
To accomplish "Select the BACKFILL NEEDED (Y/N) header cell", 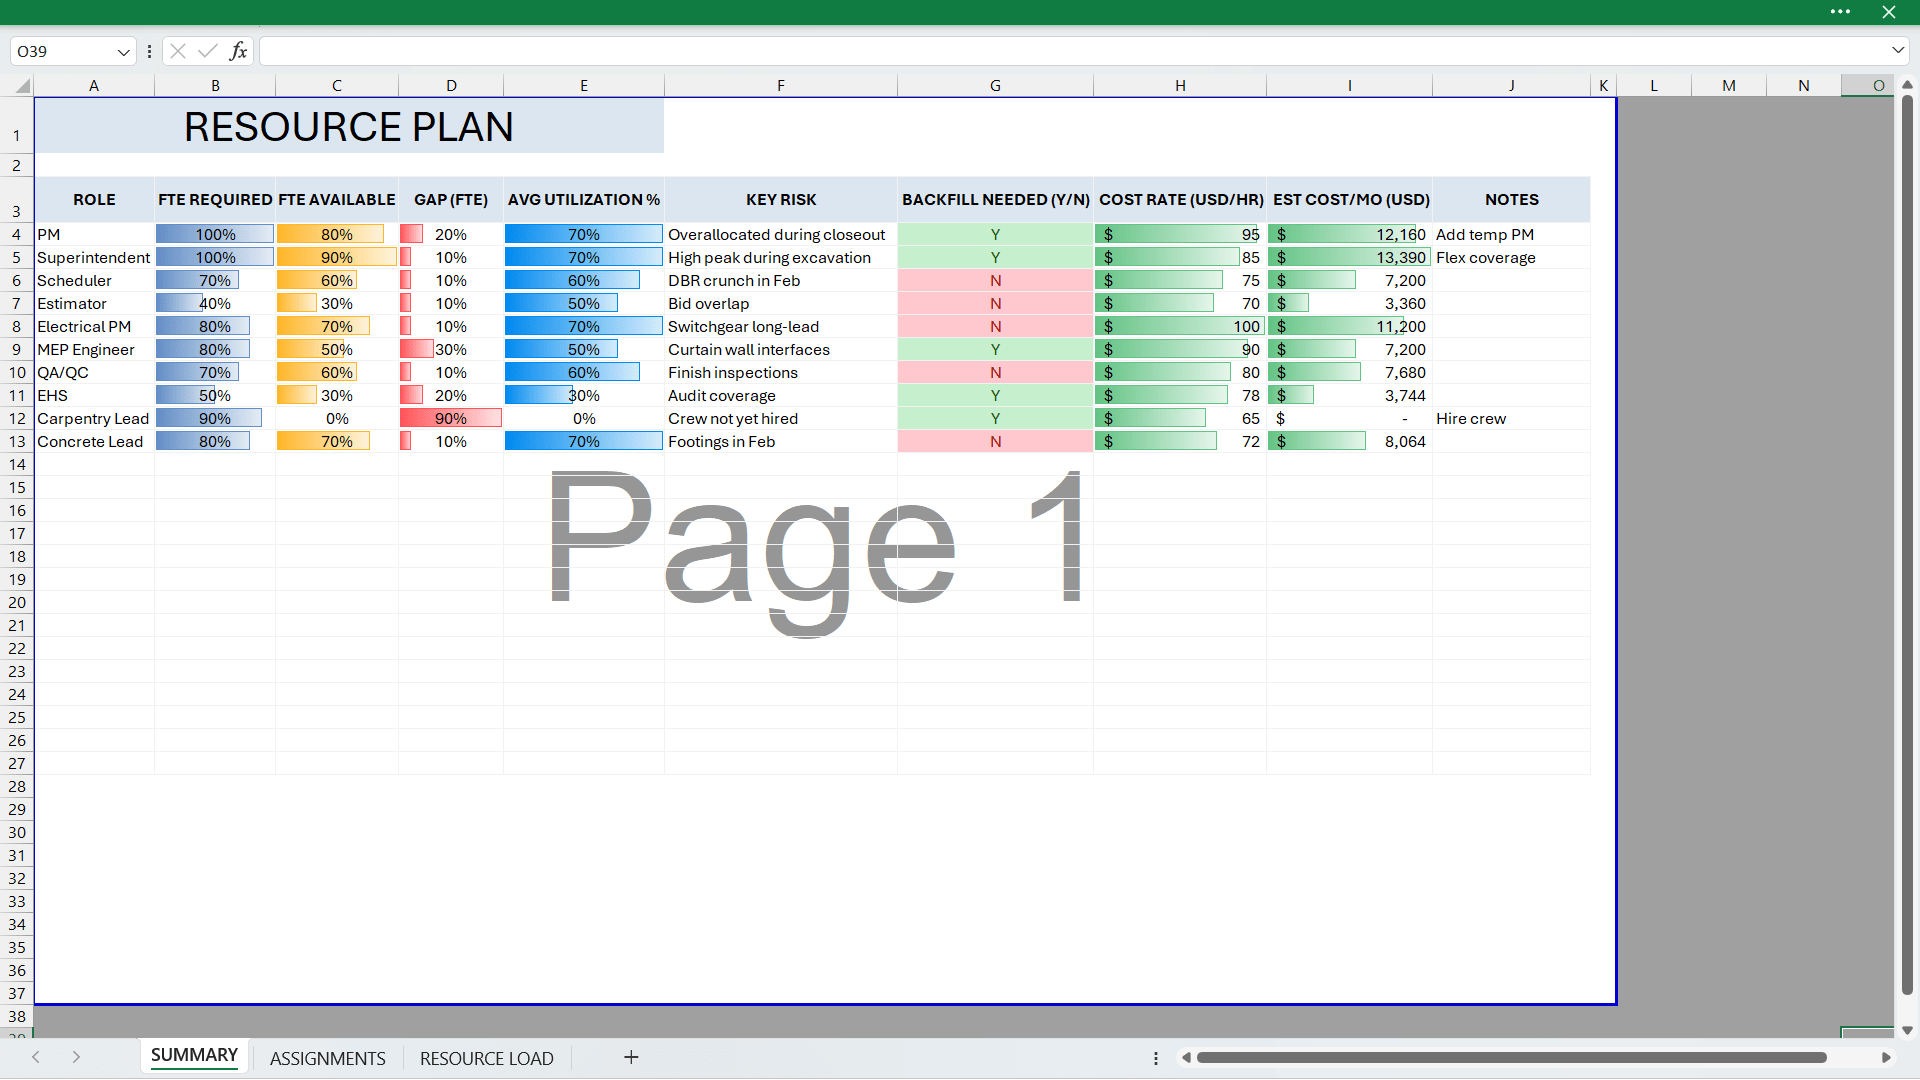I will [995, 200].
